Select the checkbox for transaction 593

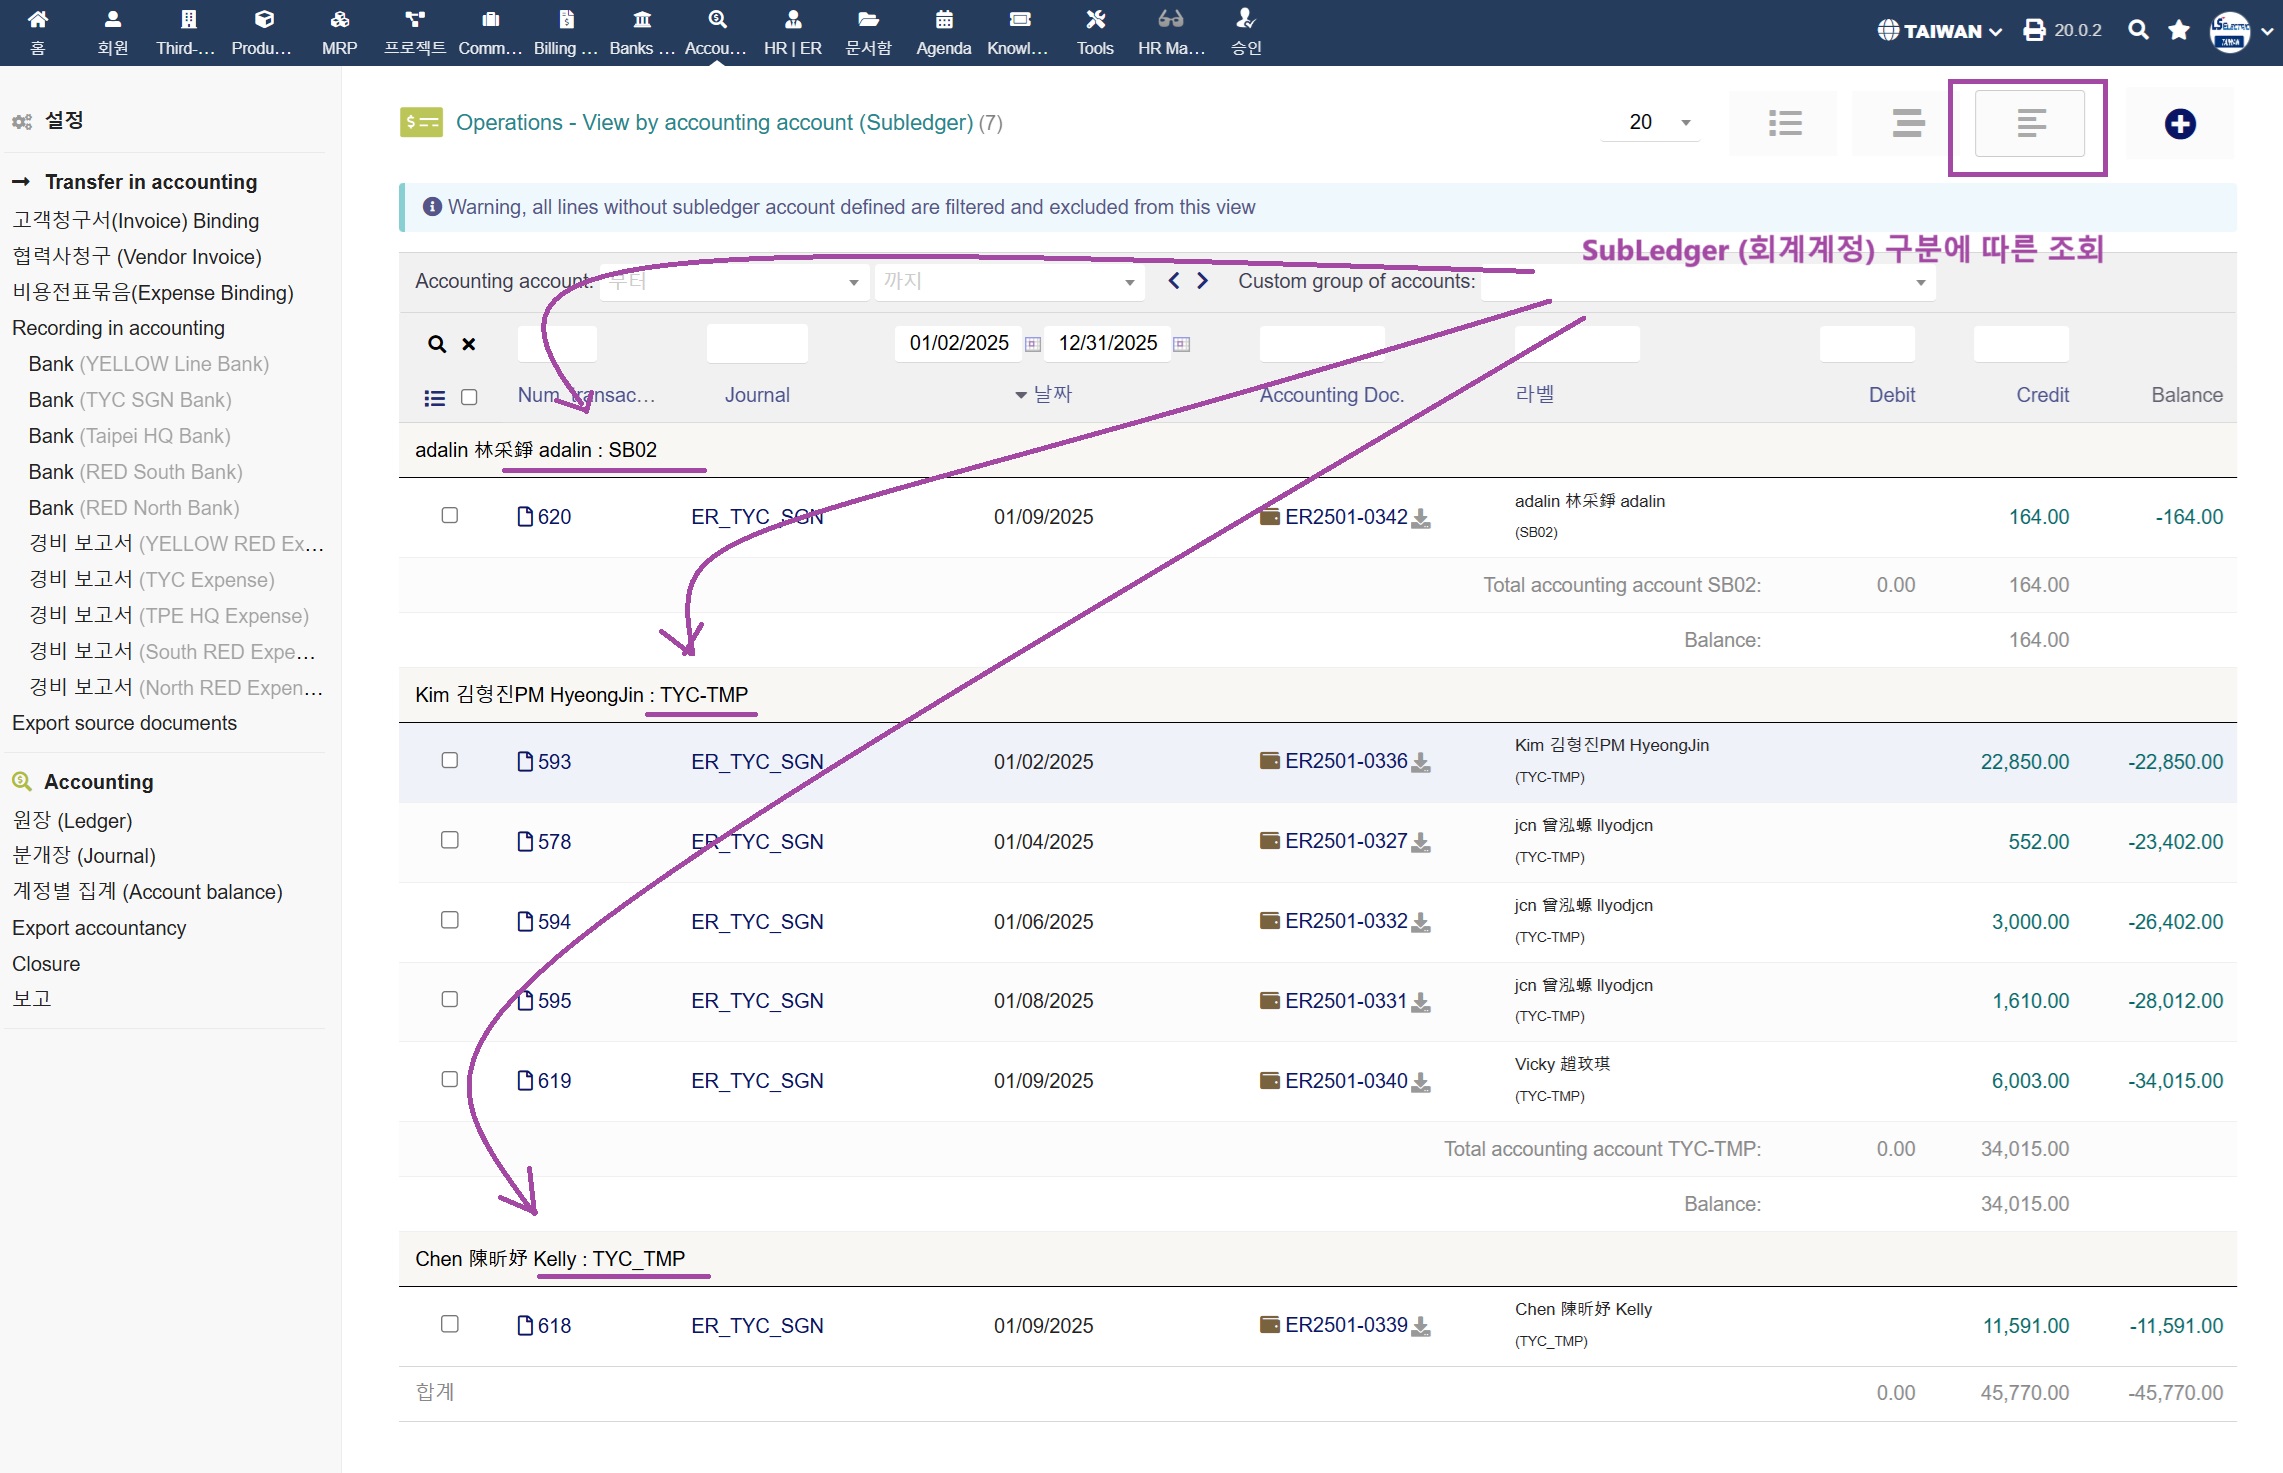(x=450, y=760)
